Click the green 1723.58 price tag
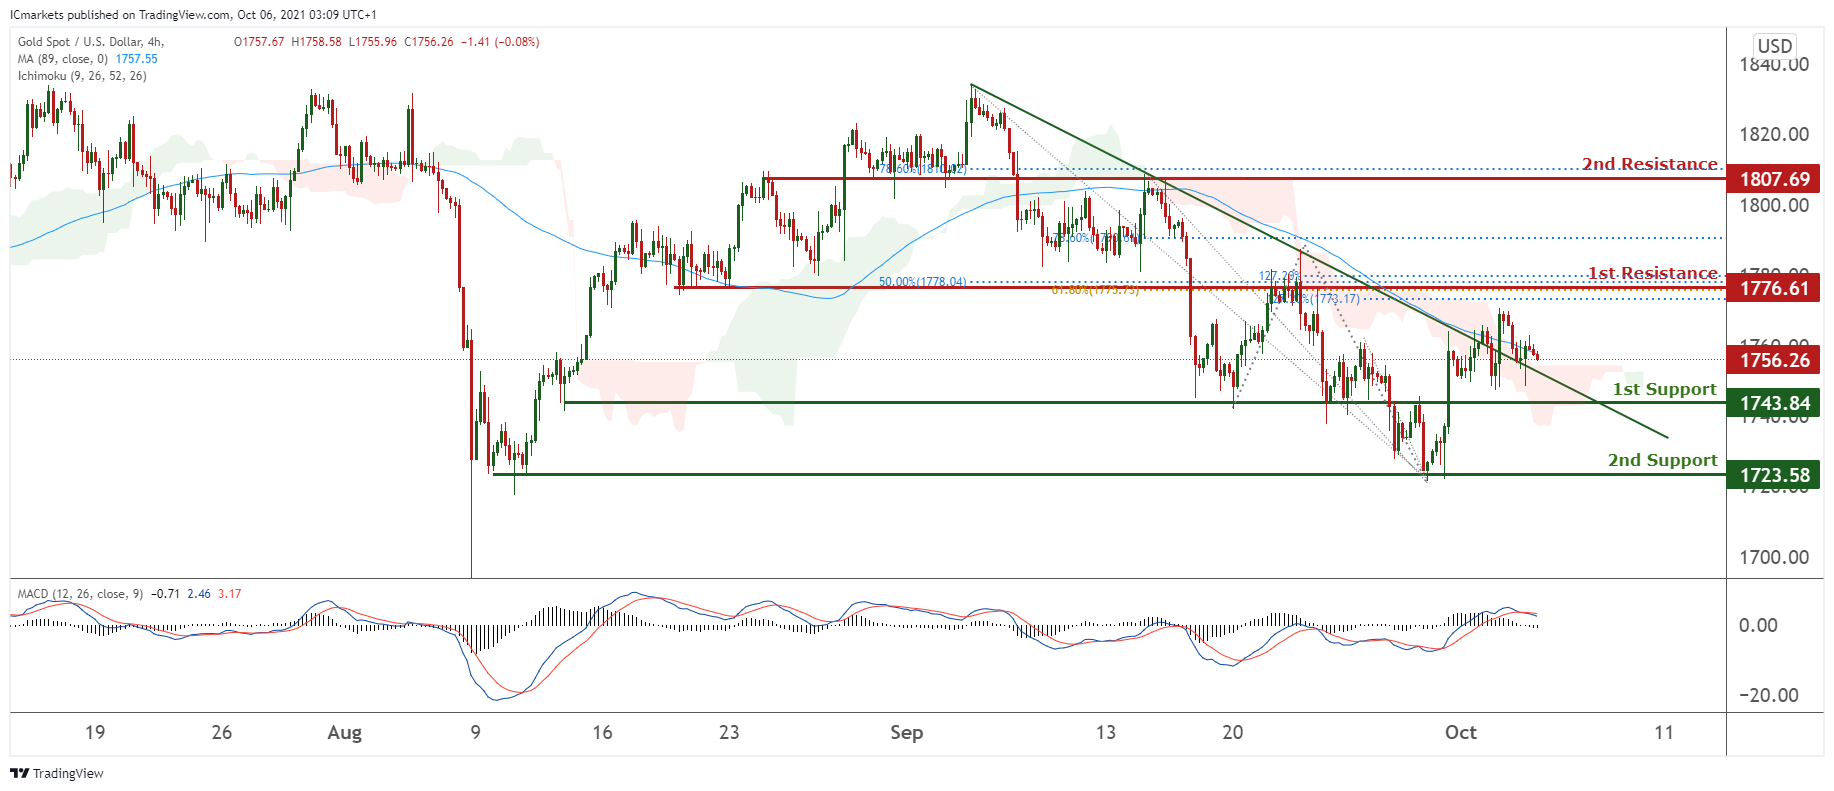Screen dimensions: 1834x791 point(1774,475)
